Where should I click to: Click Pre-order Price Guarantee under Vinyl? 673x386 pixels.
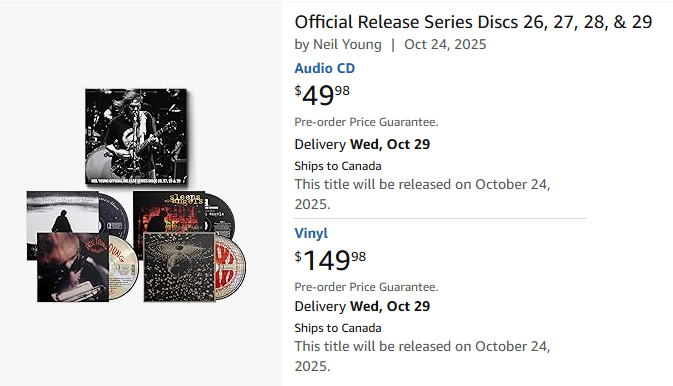[366, 287]
